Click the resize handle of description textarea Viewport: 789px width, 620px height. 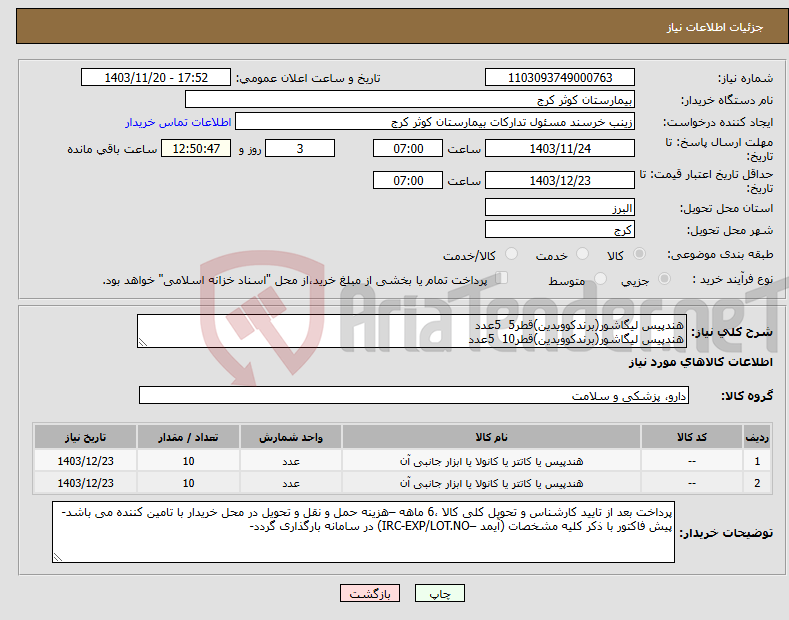[143, 342]
